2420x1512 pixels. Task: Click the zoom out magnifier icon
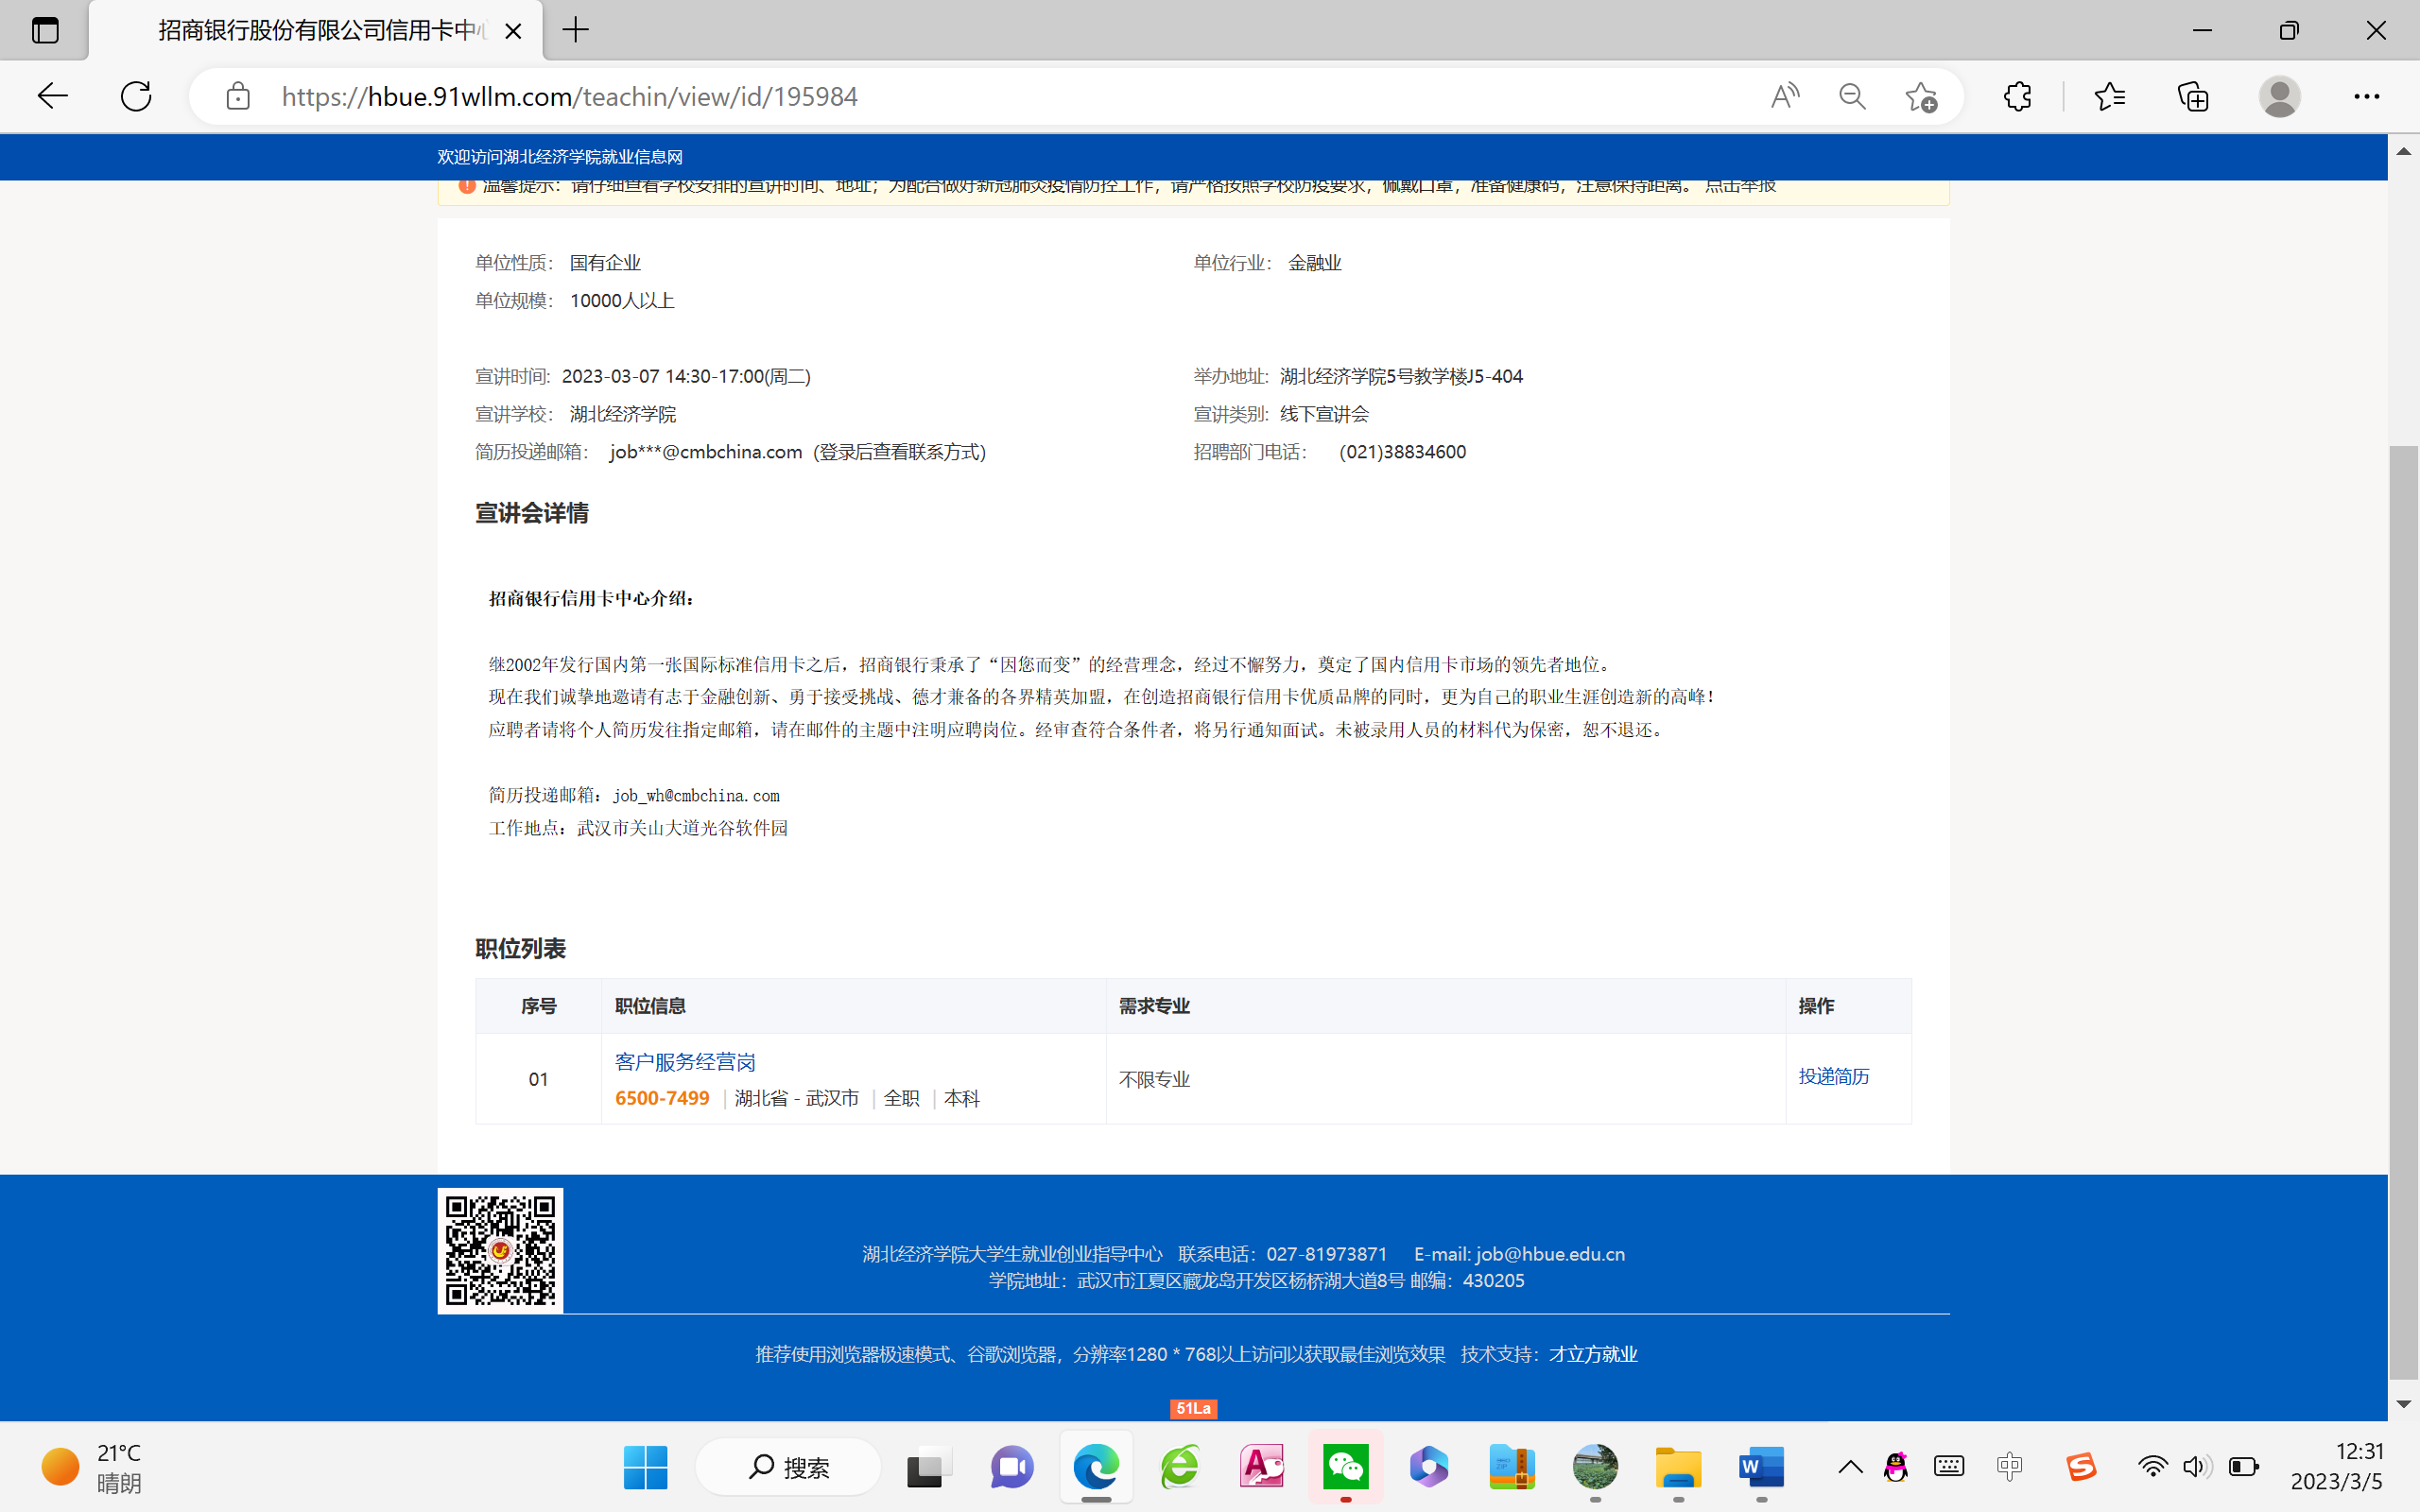pos(1852,96)
